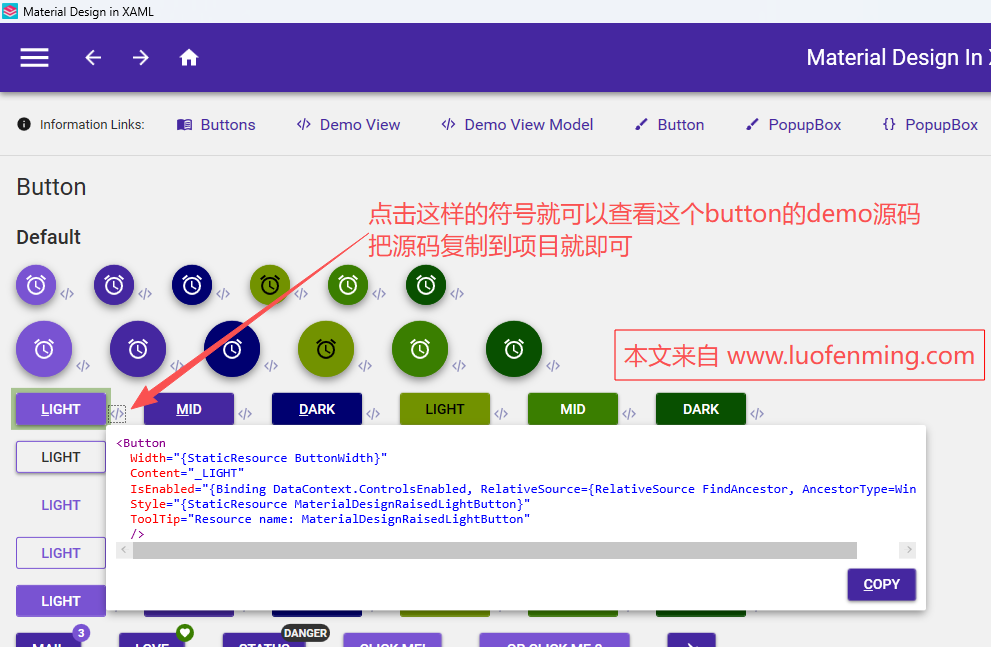Open code snippet icon beside the DARK button
The image size is (991, 647).
[x=372, y=411]
